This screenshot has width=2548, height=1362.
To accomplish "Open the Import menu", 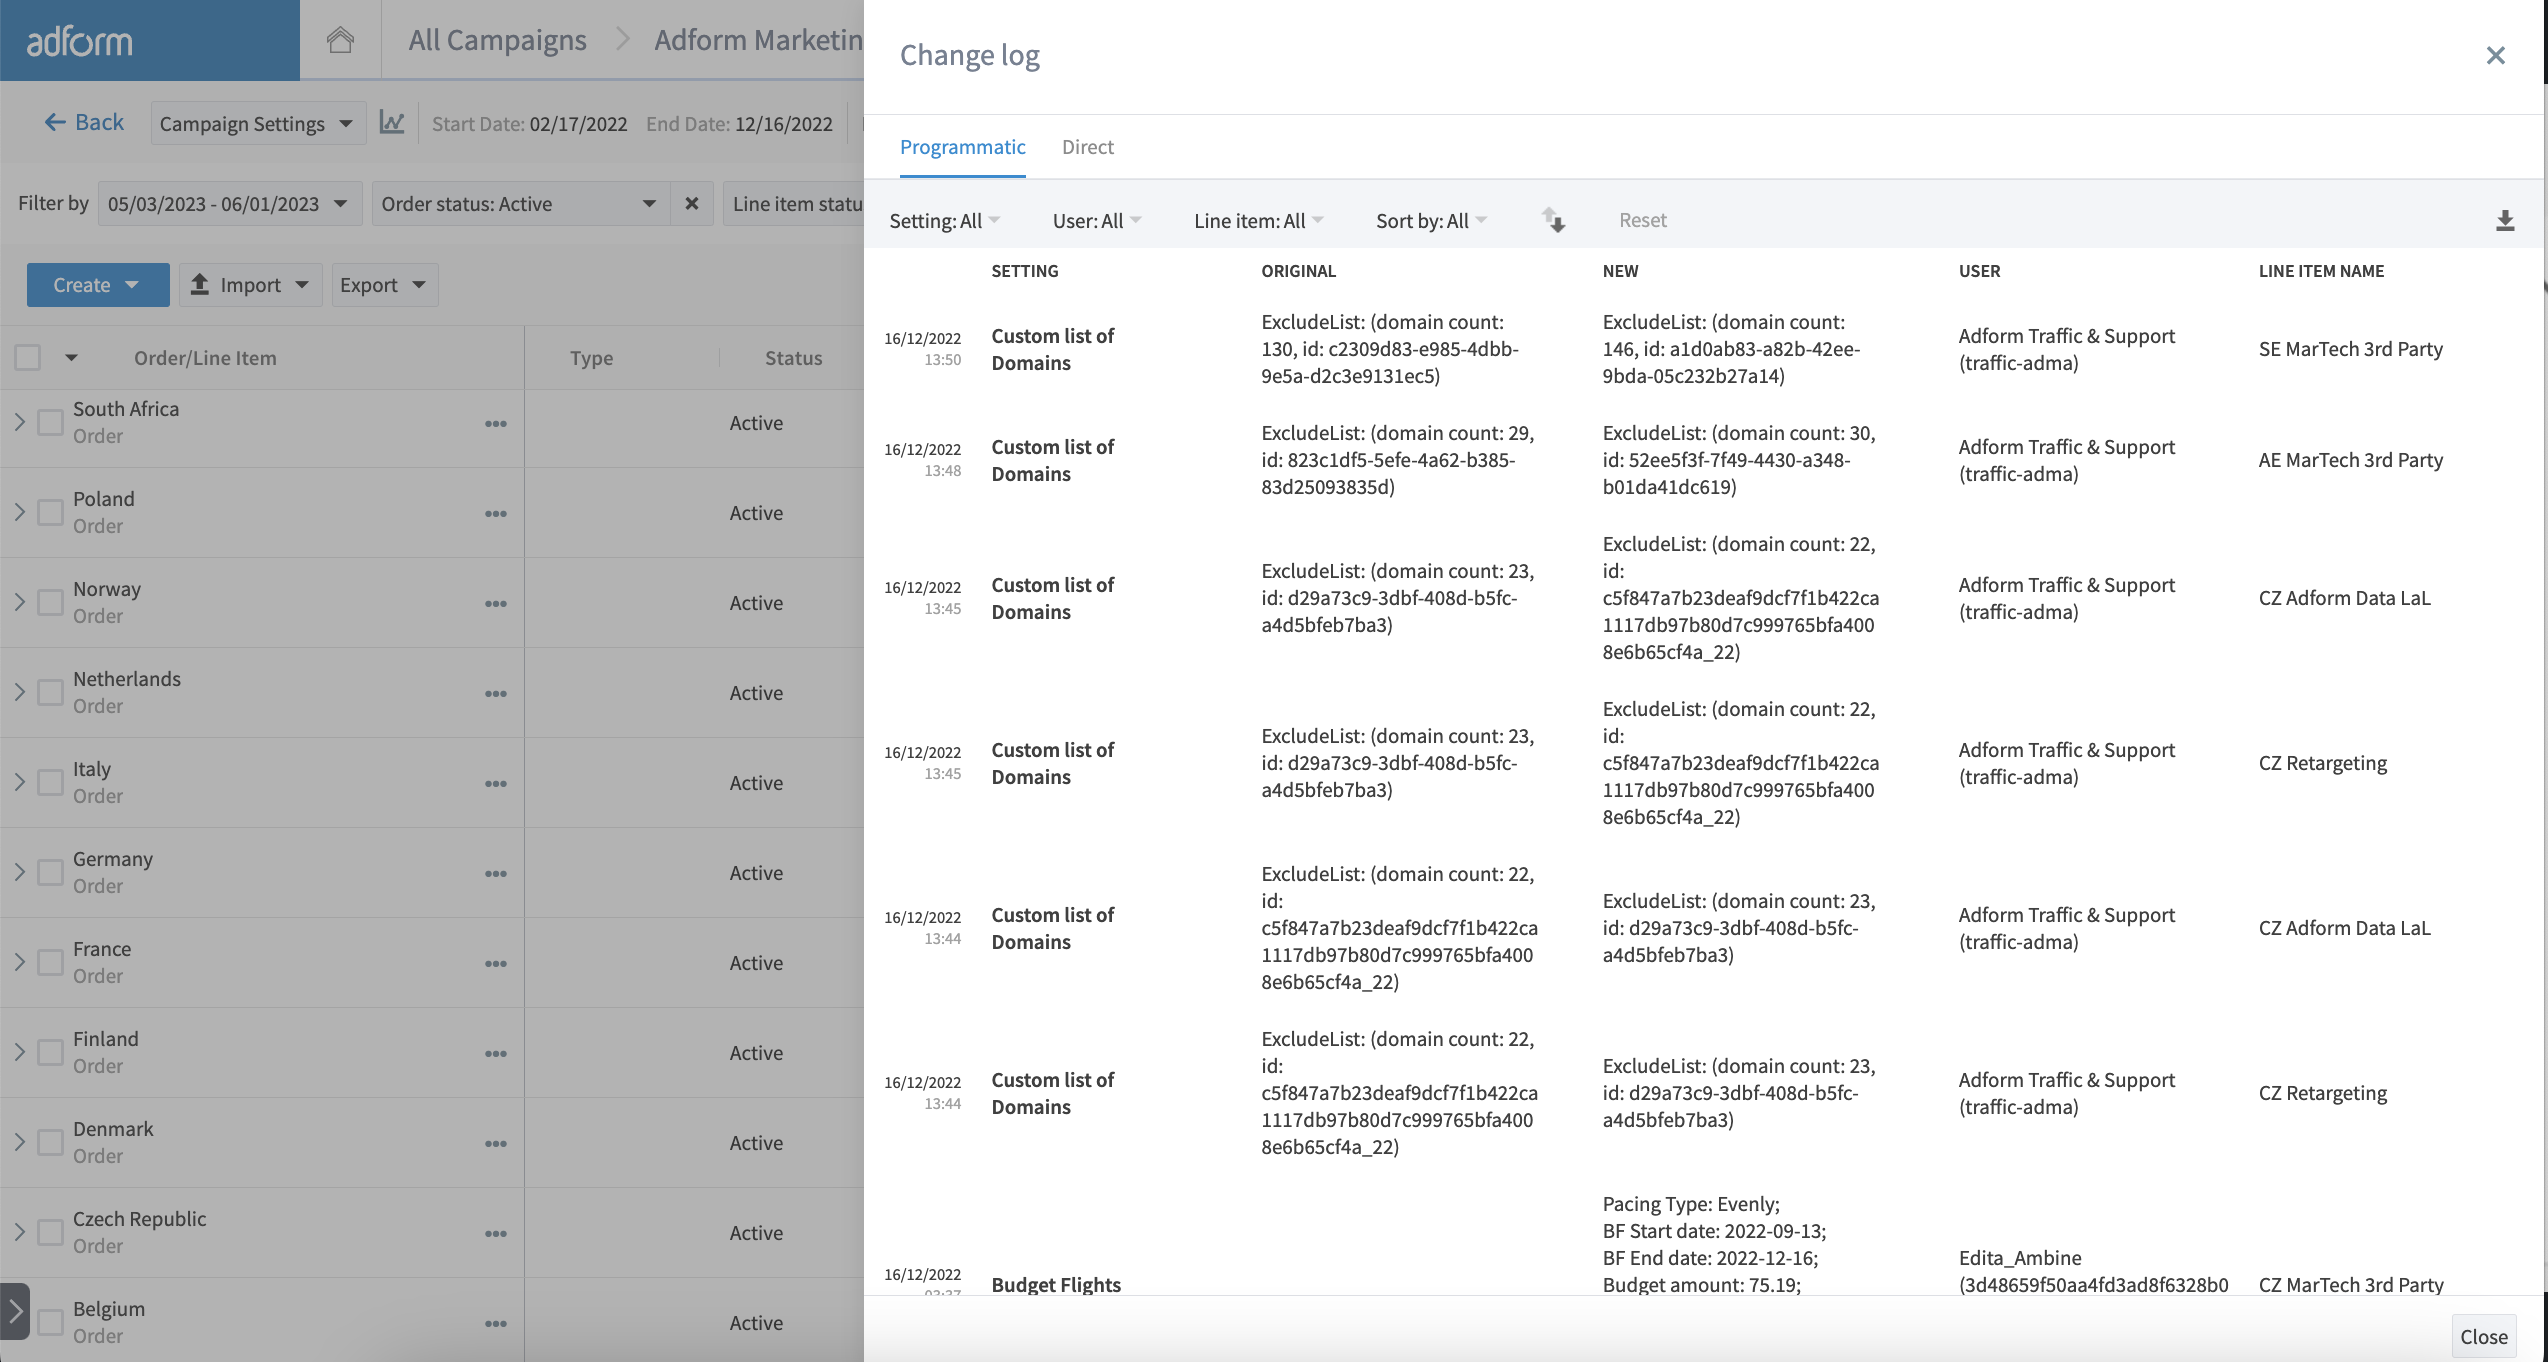I will tap(250, 285).
